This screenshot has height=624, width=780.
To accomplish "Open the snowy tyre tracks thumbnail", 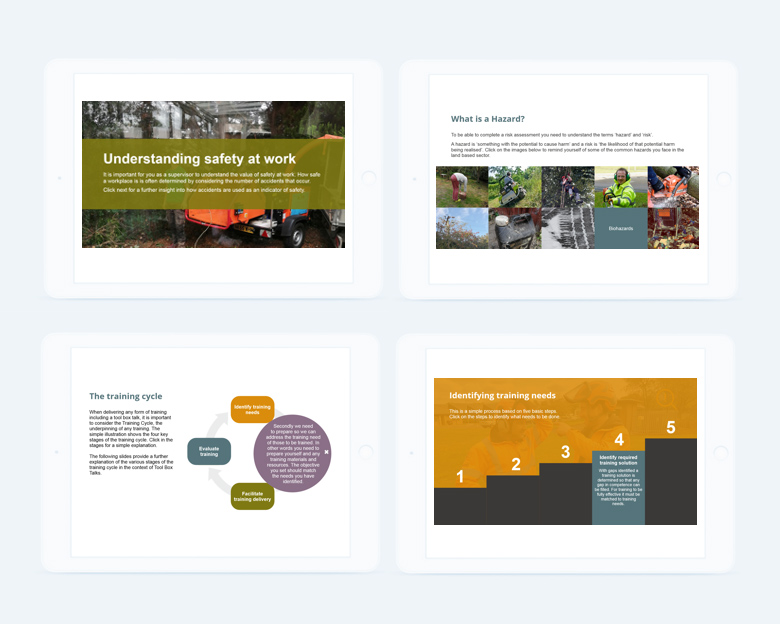I will 568,228.
